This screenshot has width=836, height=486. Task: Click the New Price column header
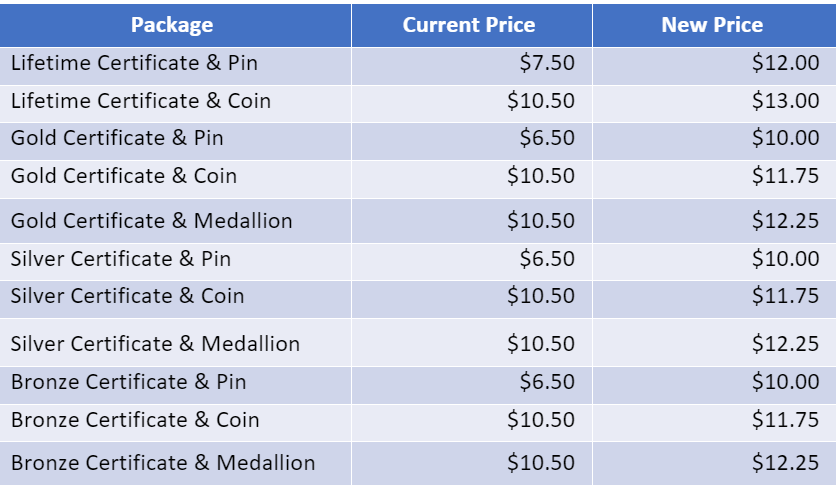coord(712,25)
